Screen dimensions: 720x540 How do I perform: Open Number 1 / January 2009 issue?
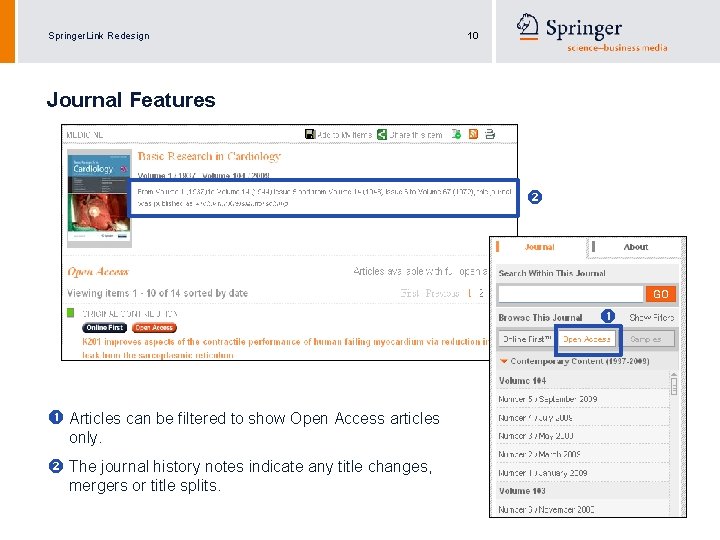543,472
